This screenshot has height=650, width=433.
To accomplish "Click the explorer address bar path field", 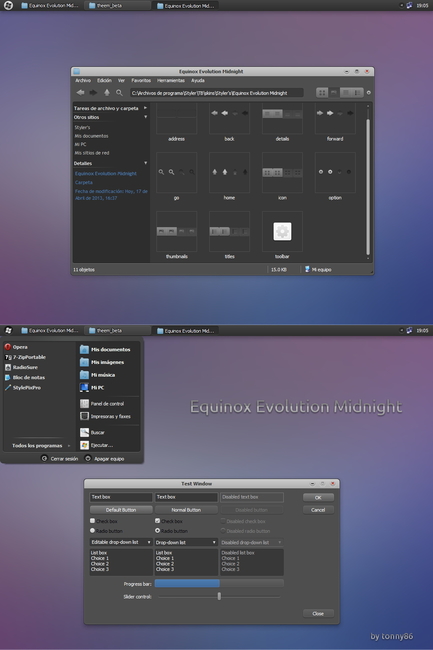I will (x=217, y=93).
